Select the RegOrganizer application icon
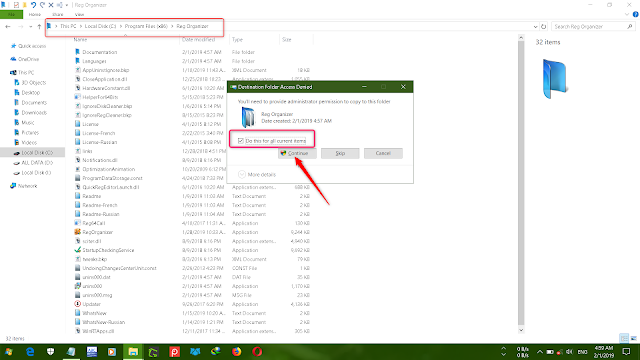 (x=78, y=232)
